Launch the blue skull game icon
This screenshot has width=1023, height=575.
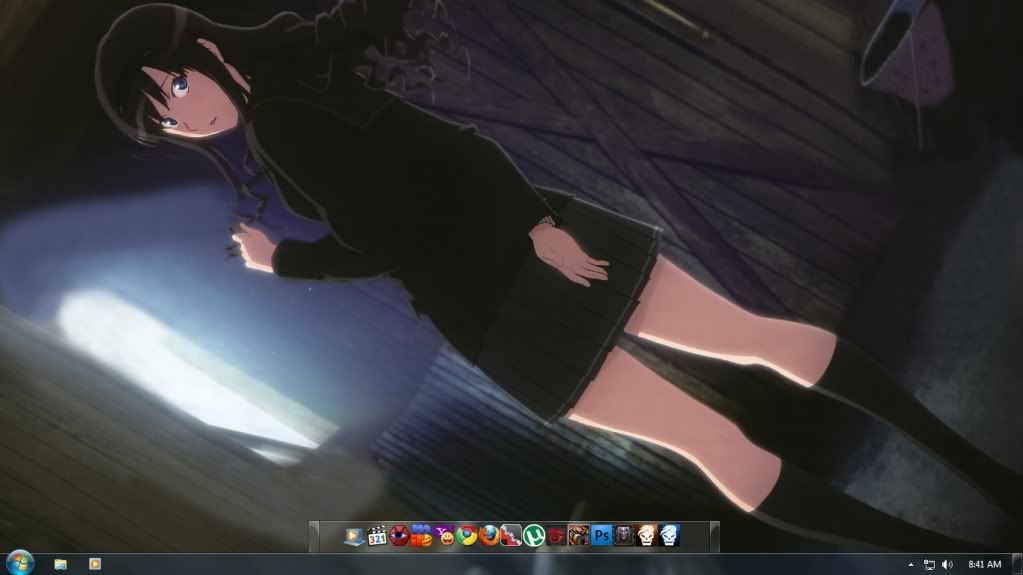click(669, 536)
